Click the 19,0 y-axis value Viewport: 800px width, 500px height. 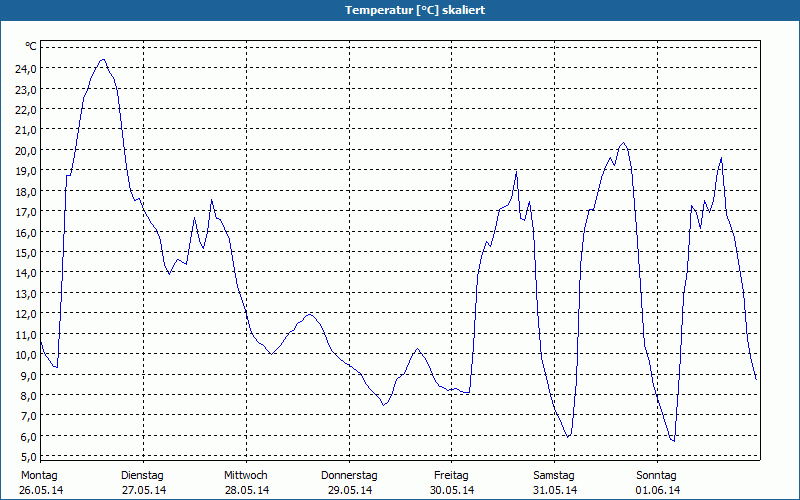pyautogui.click(x=26, y=171)
